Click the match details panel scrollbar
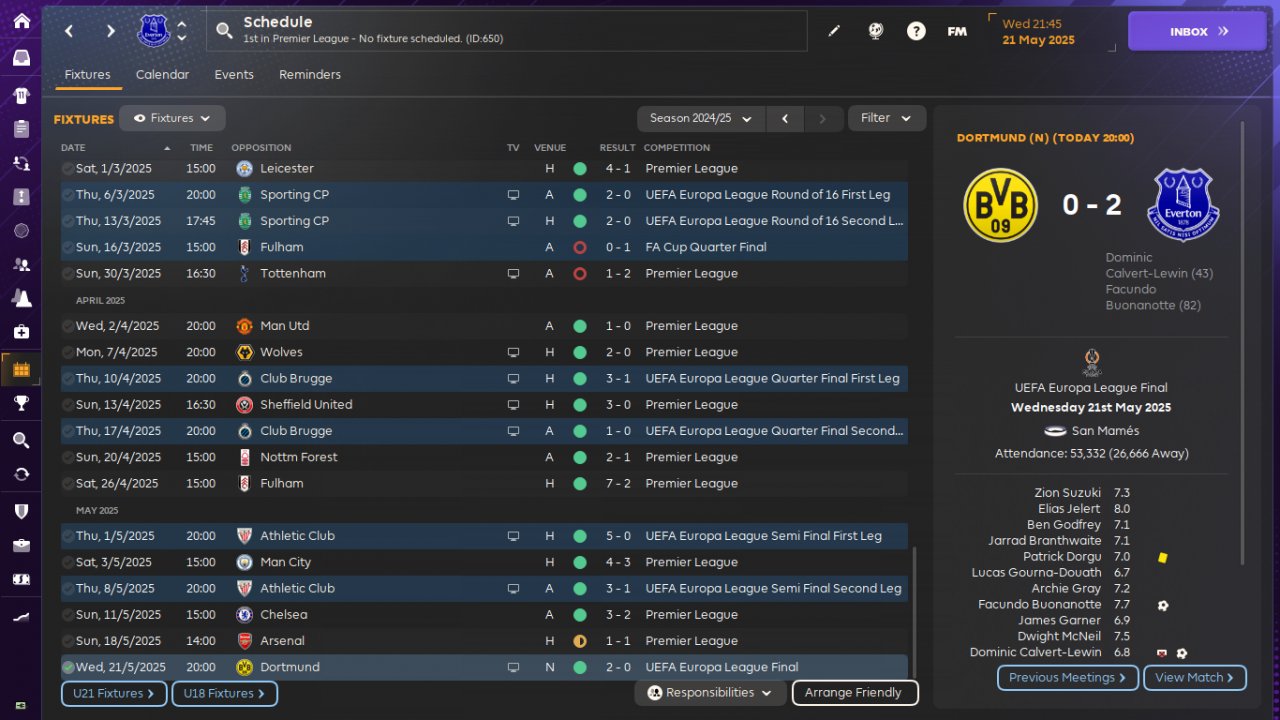This screenshot has width=1280, height=720. click(x=1244, y=343)
